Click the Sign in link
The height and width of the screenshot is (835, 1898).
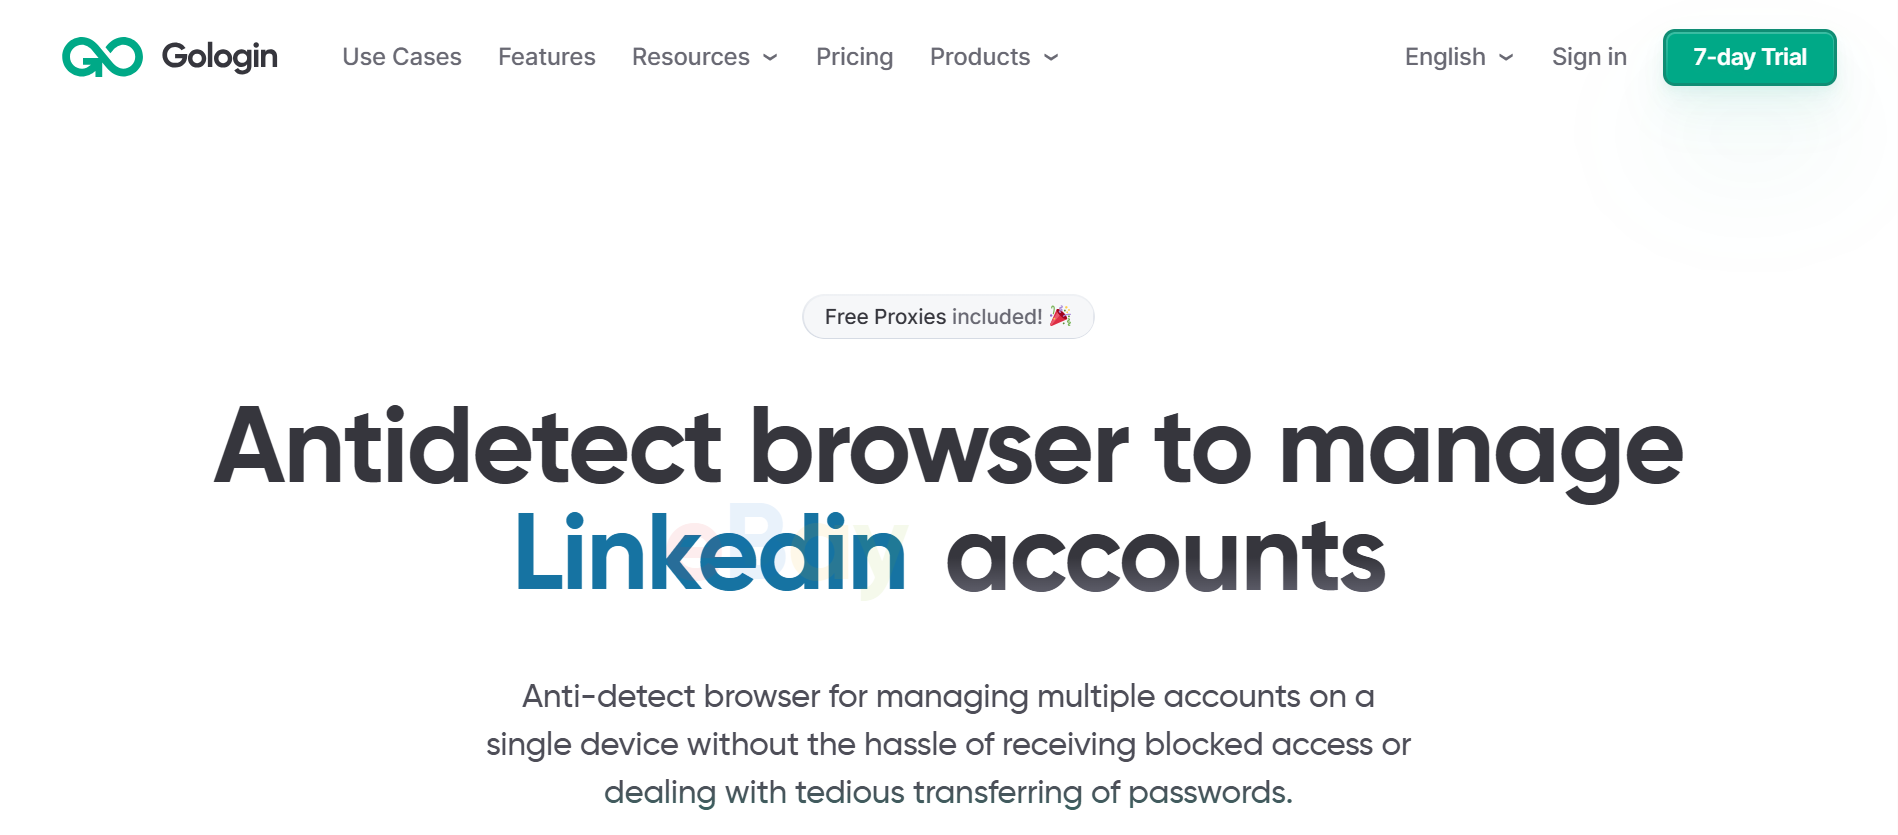click(1589, 57)
